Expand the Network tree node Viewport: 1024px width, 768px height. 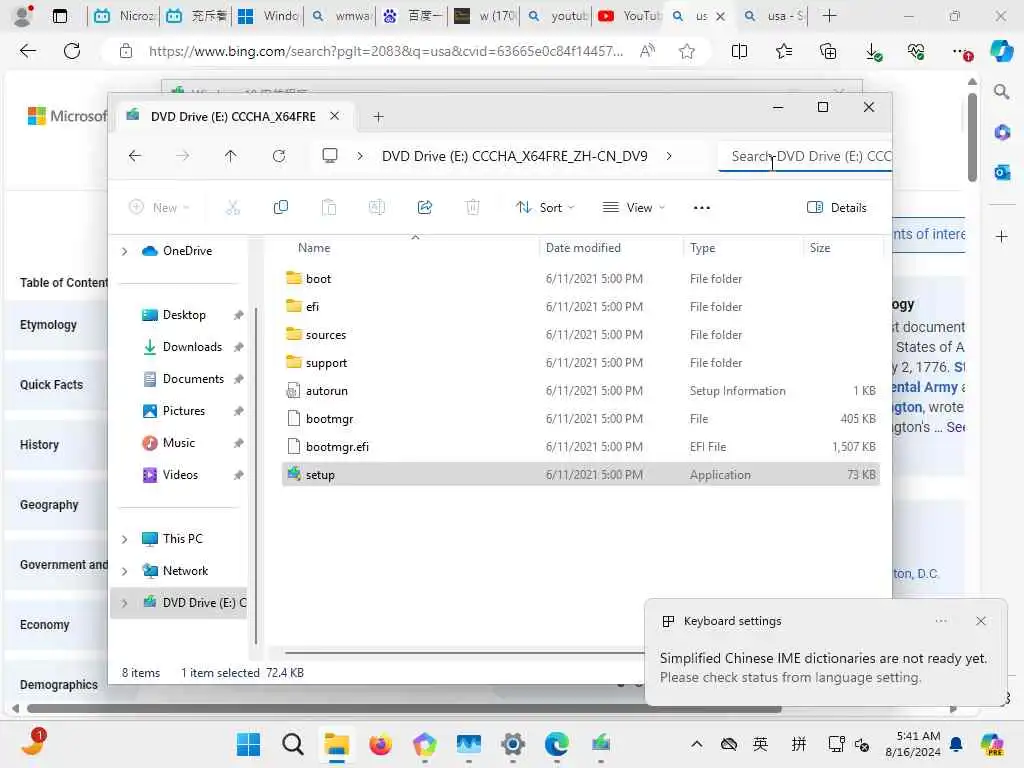(125, 571)
